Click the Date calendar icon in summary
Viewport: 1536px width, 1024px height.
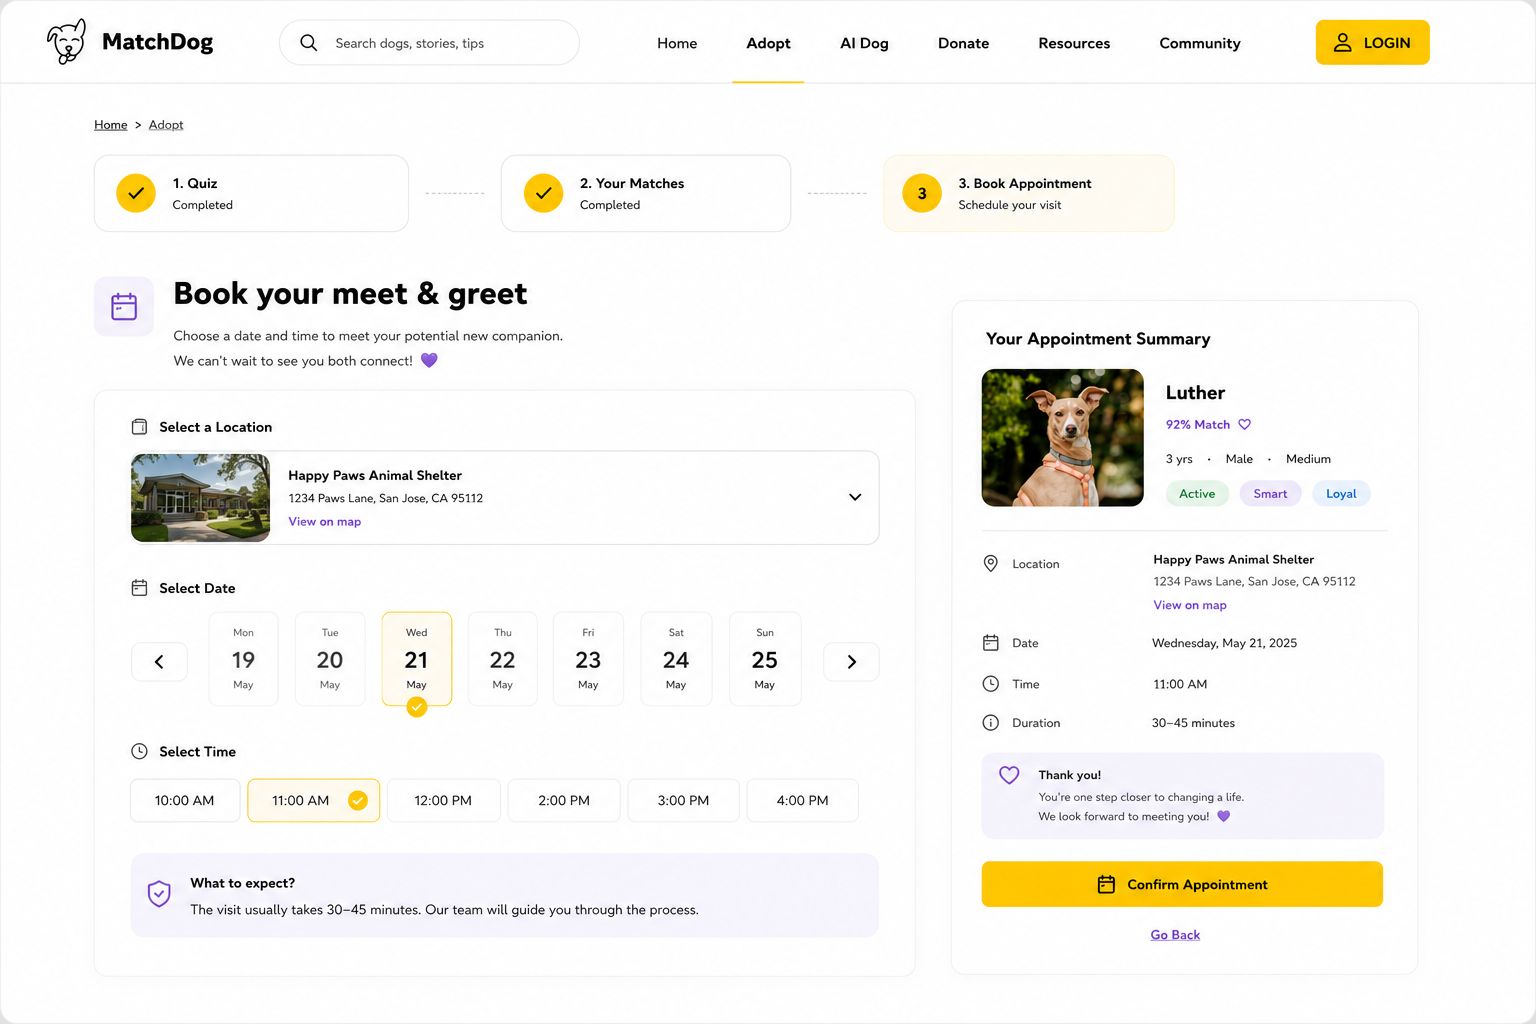coord(990,643)
